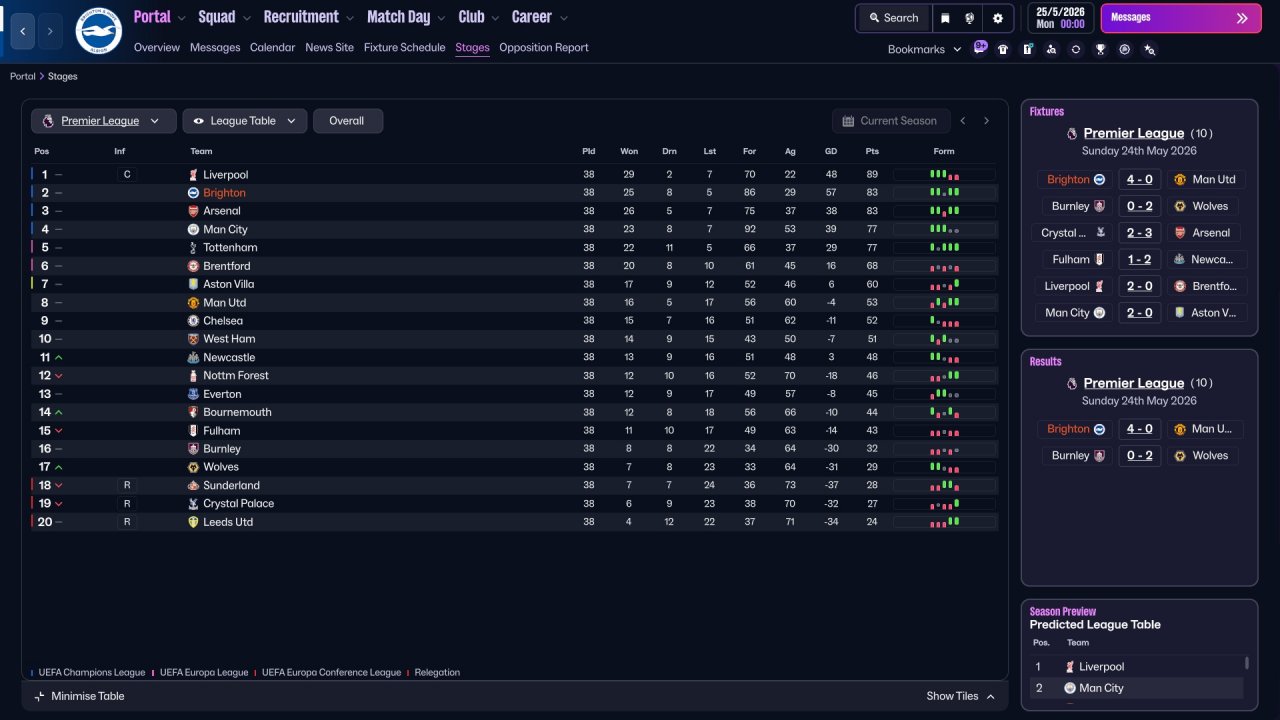Click the Chelsea crest in league table
This screenshot has height=720, width=1280.
(x=193, y=321)
